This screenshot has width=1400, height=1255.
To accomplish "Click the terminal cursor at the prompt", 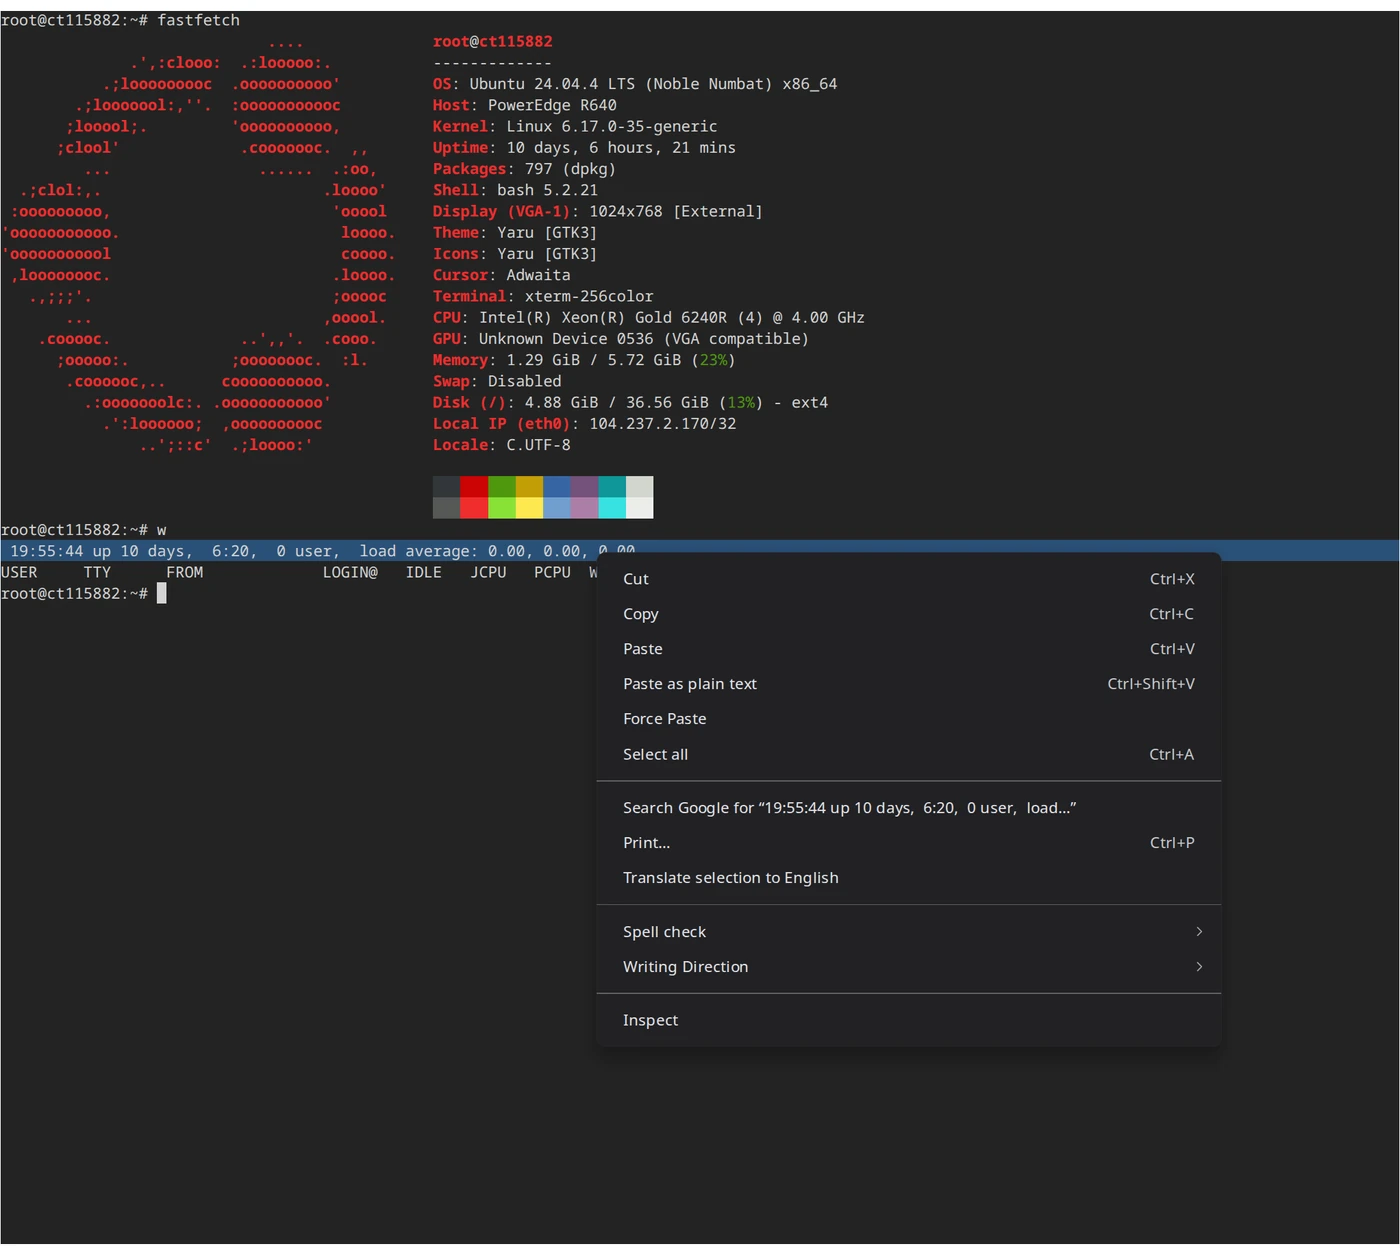I will click(x=161, y=594).
